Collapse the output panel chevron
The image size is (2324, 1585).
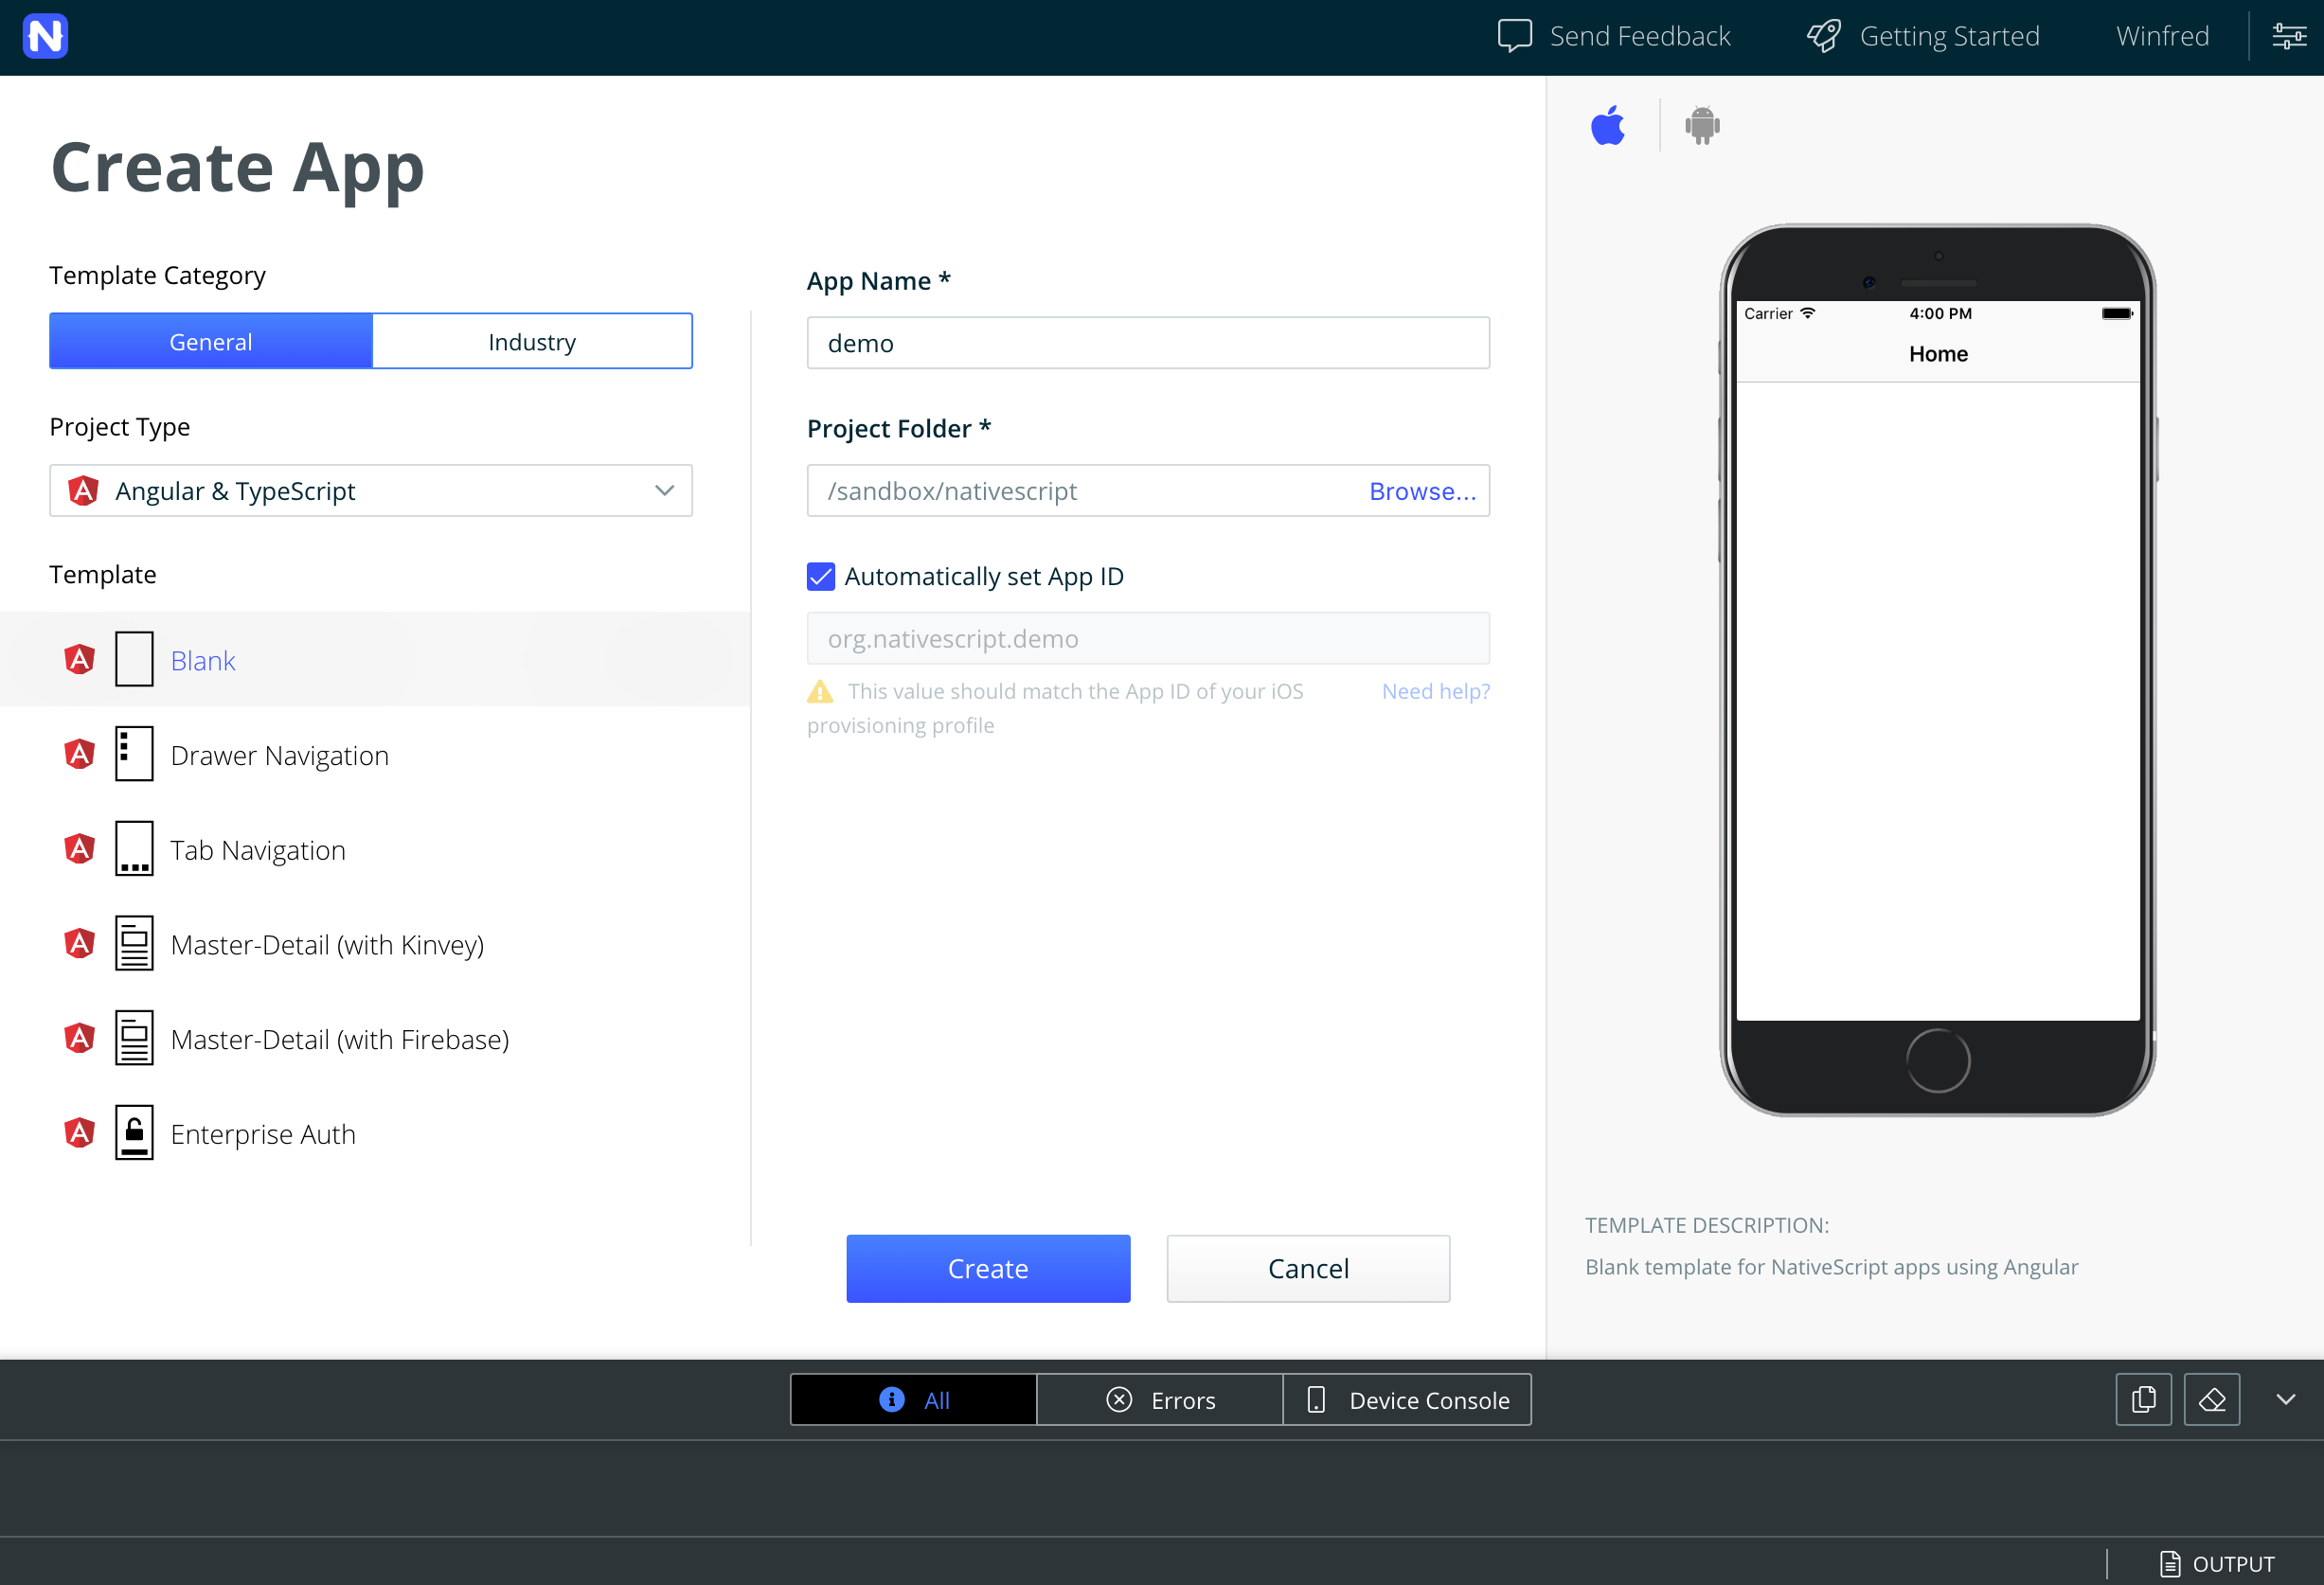coord(2285,1399)
